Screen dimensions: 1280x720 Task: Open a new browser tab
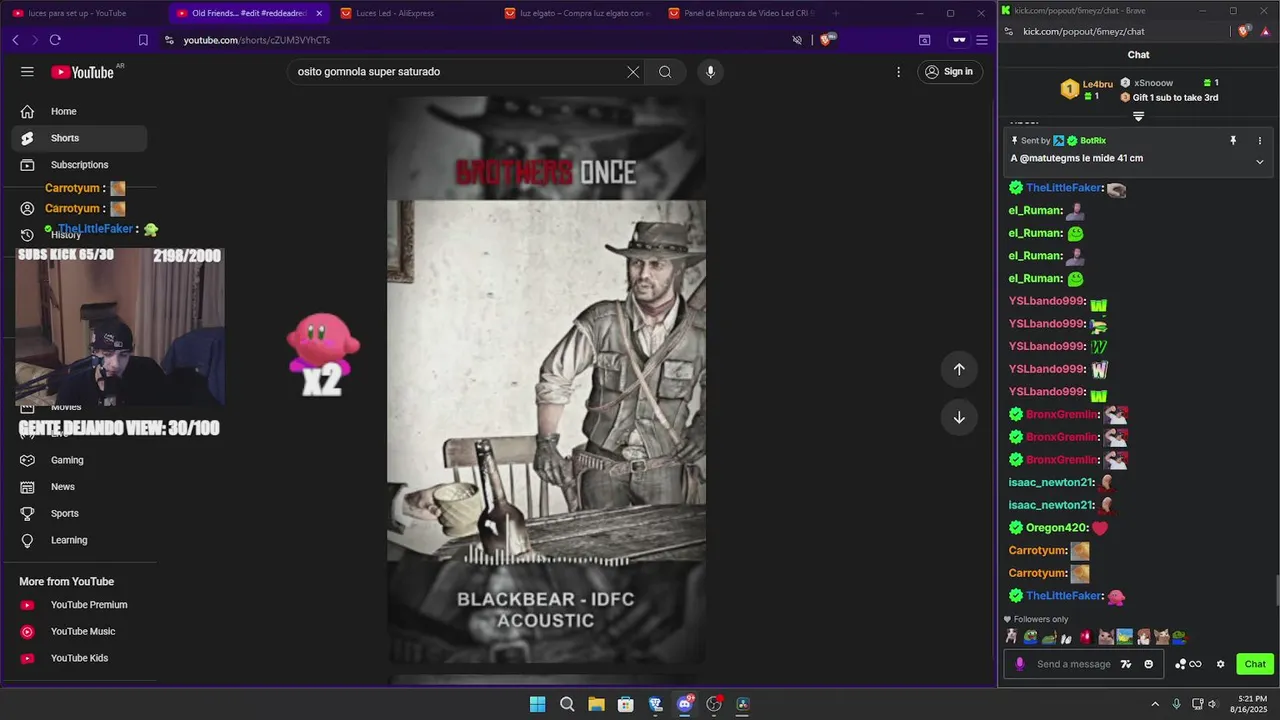click(836, 13)
